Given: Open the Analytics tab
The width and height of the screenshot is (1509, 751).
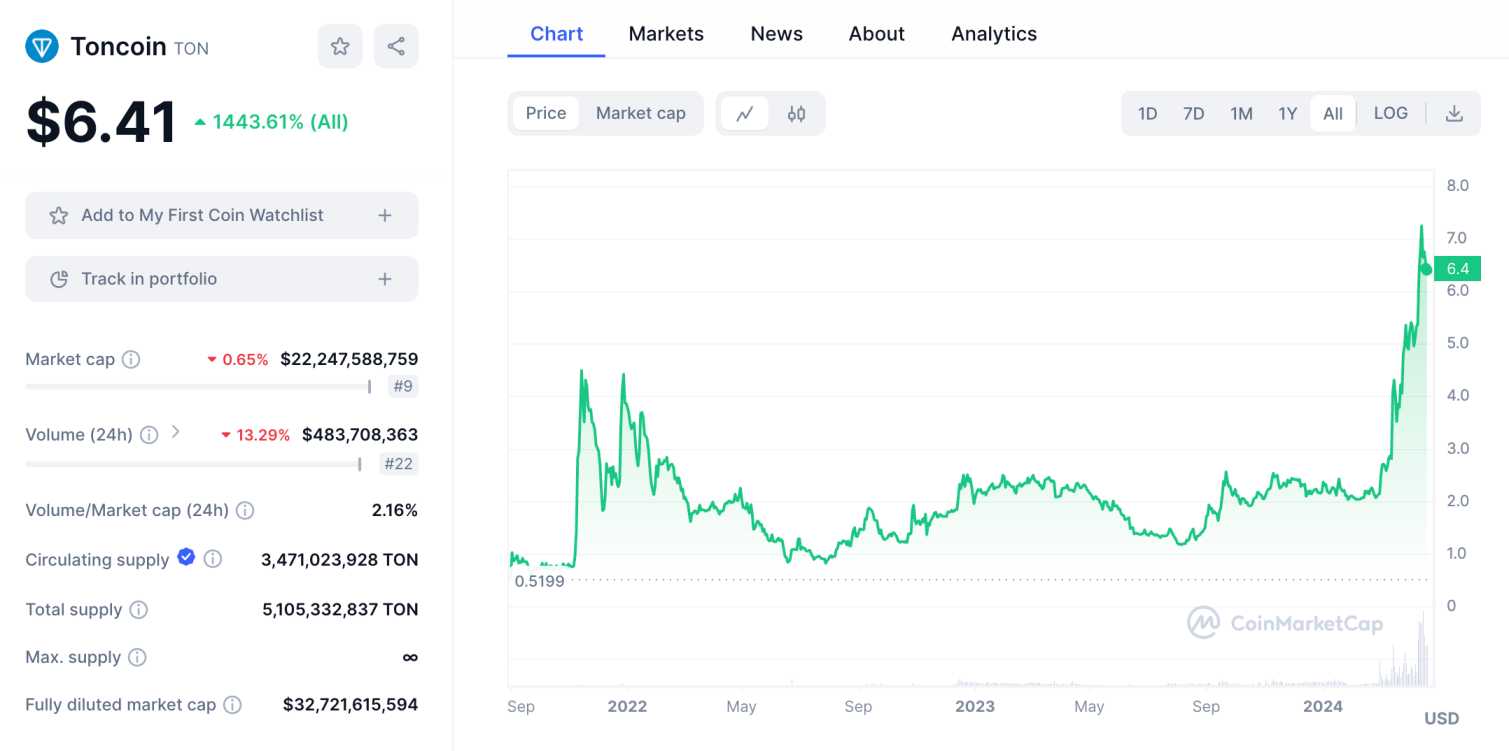Looking at the screenshot, I should 994,34.
